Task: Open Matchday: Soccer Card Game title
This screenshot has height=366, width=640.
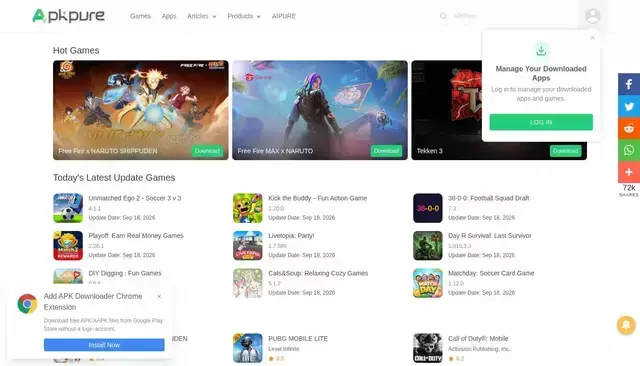Action: click(491, 273)
